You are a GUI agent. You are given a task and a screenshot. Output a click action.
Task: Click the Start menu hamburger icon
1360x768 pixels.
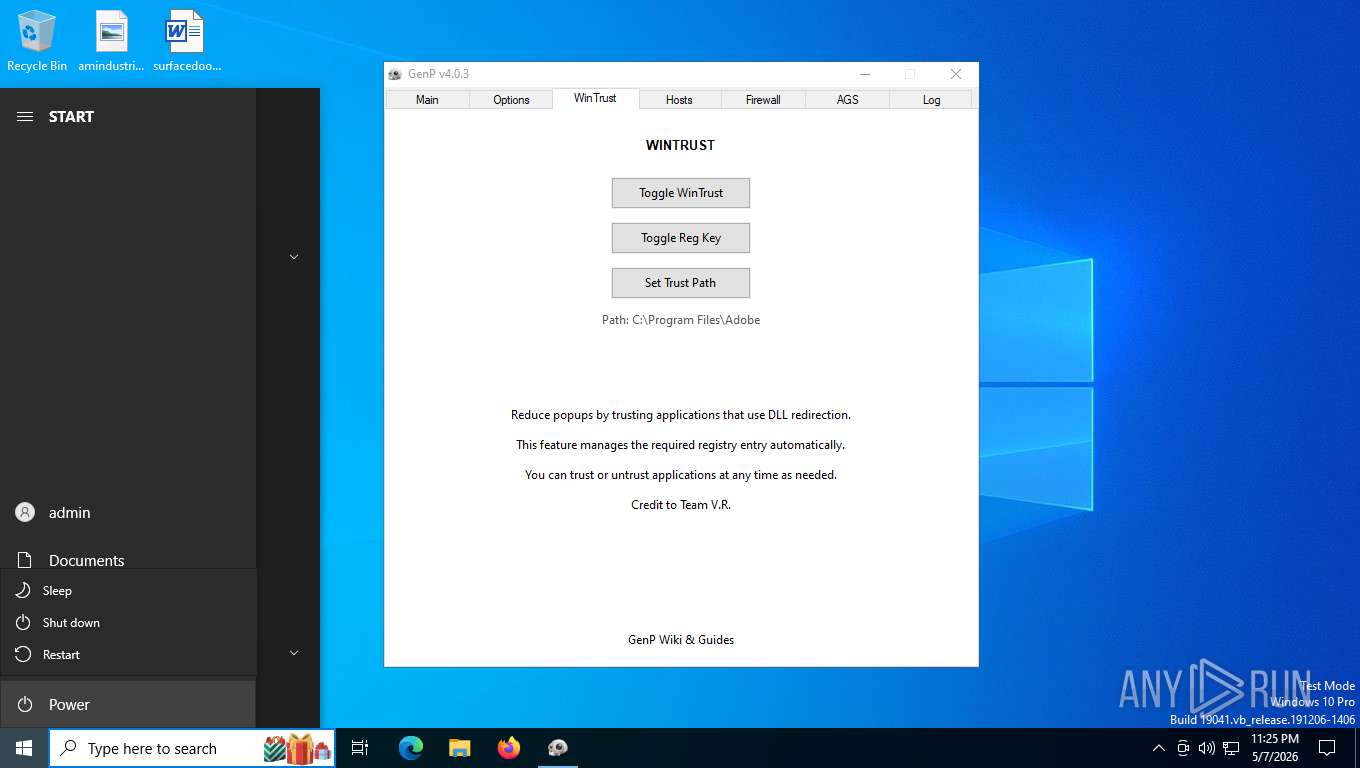25,117
